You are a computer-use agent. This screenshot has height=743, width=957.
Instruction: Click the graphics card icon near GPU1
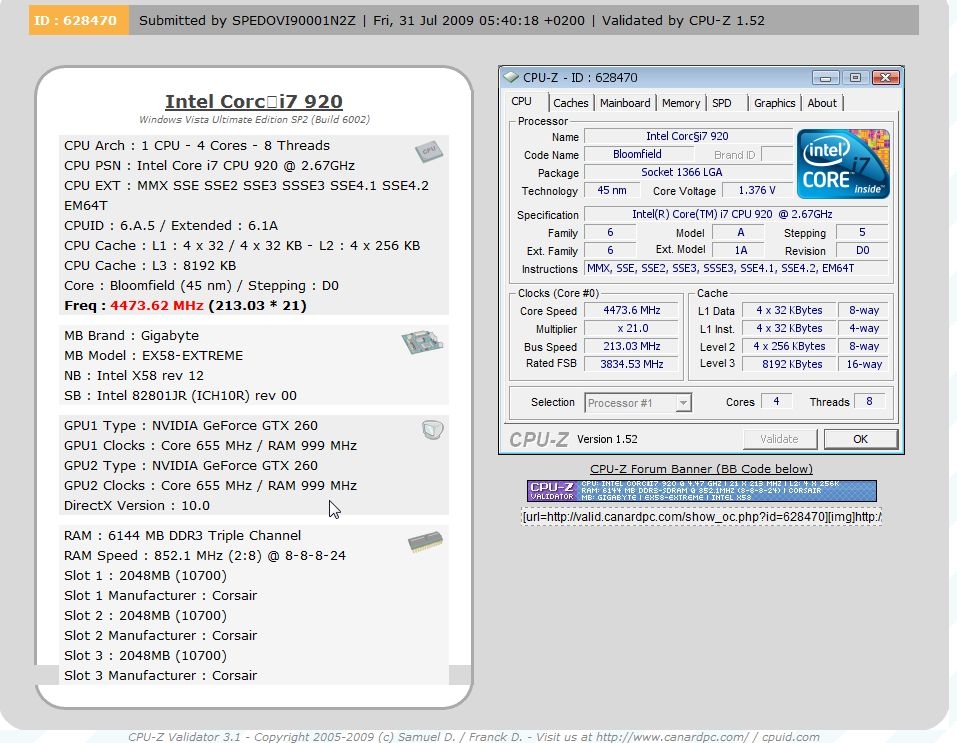coord(431,430)
